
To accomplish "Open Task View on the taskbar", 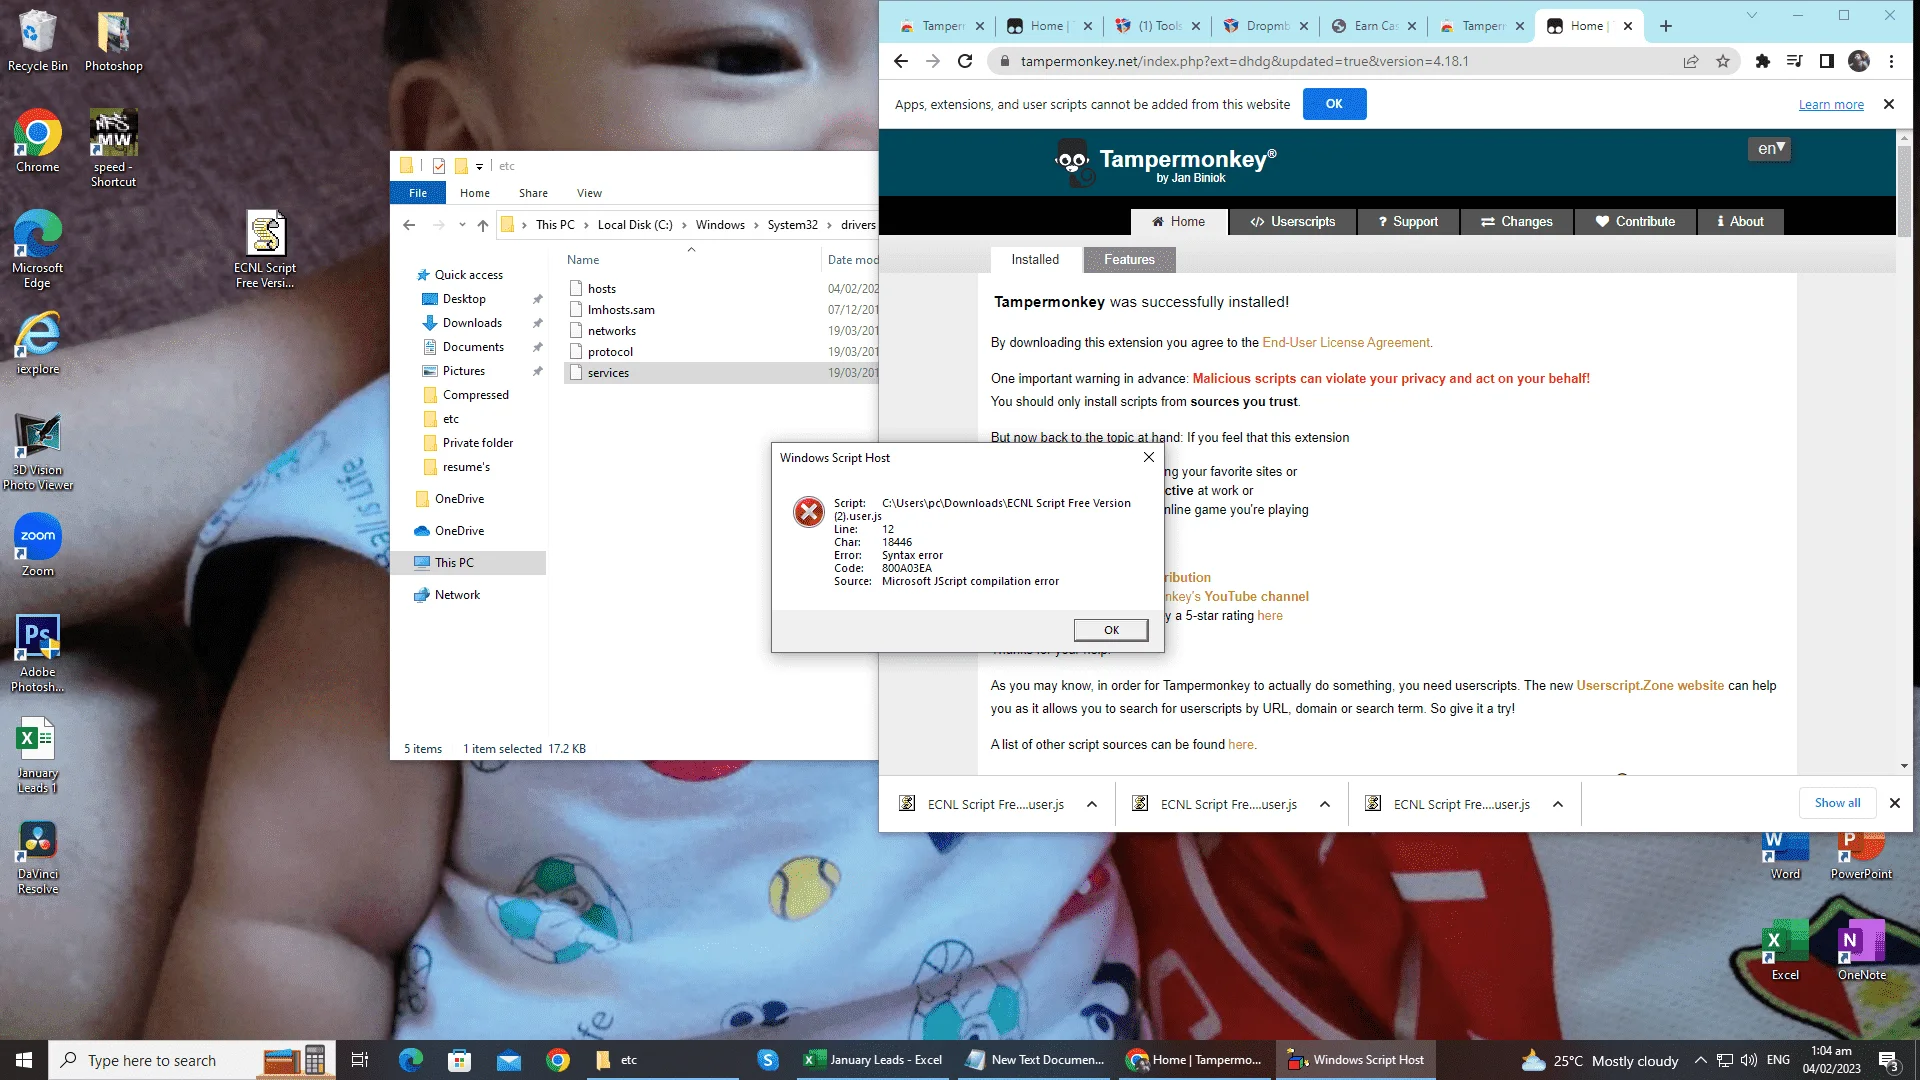I will (x=360, y=1060).
